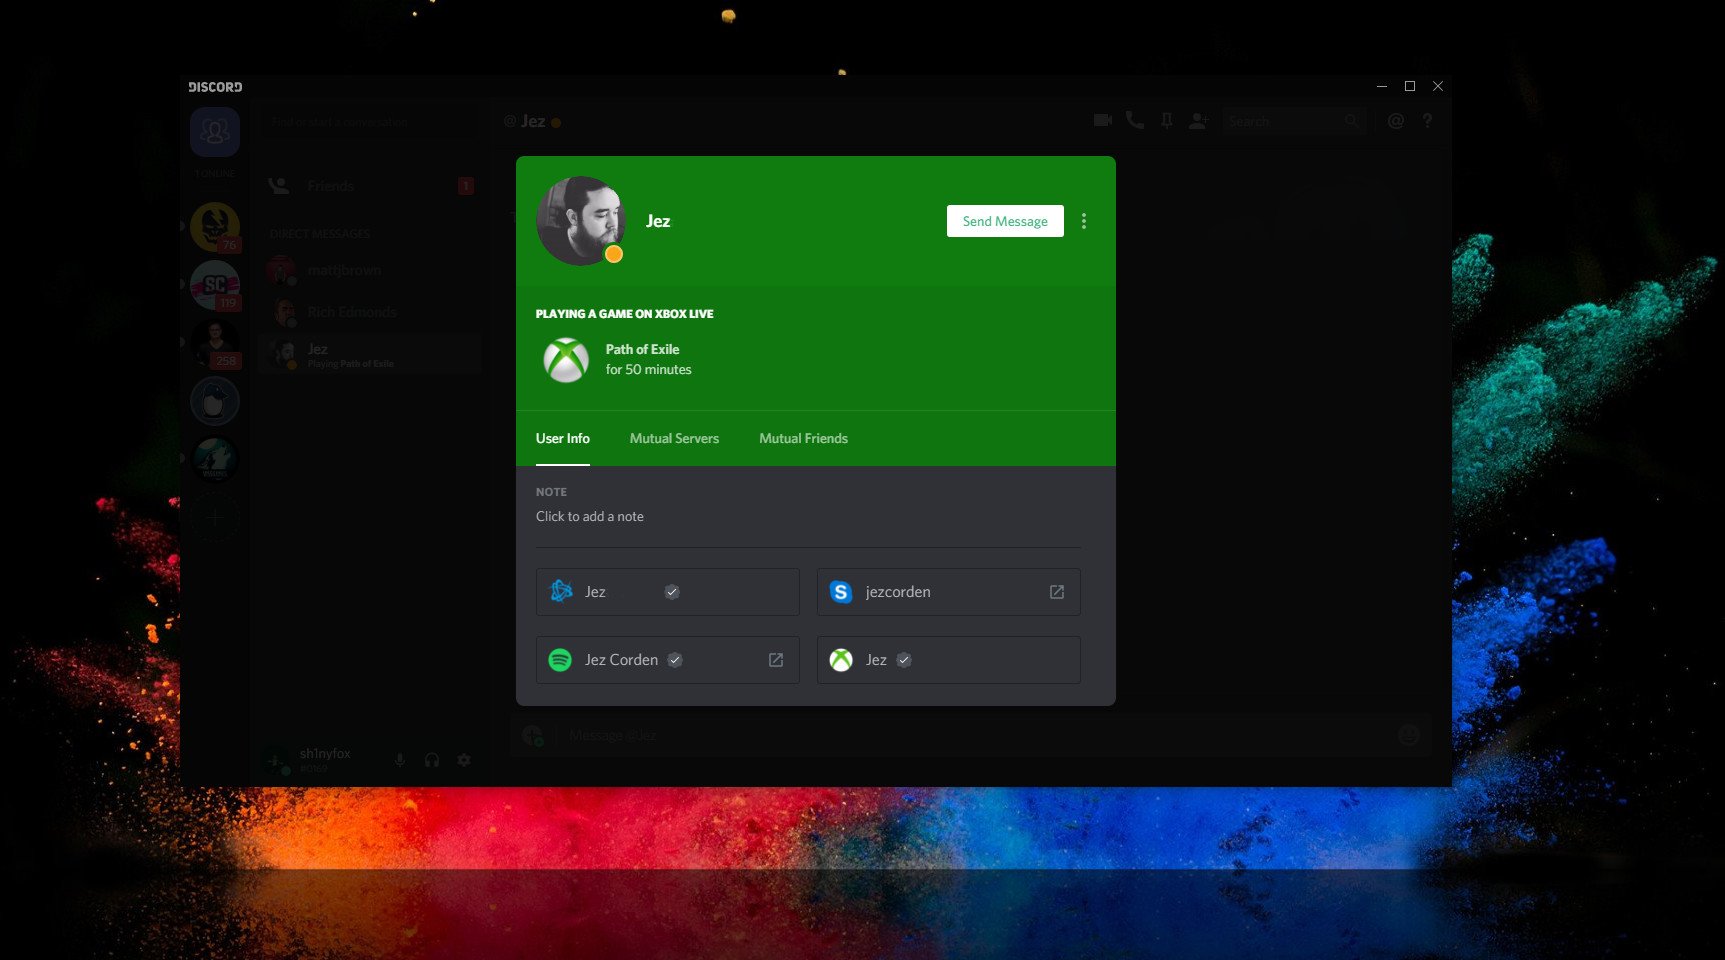Open the Mutual Friends tab
Viewport: 1725px width, 960px height.
pos(803,438)
